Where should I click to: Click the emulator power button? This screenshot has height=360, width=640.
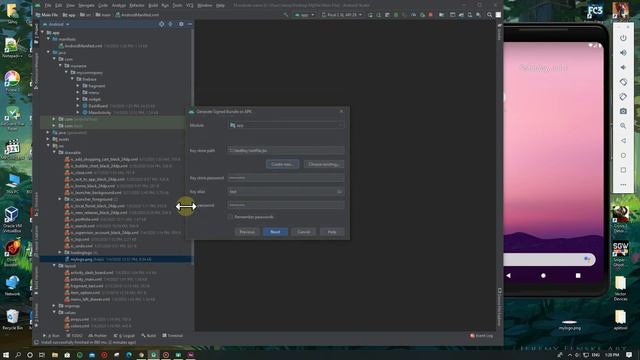[623, 38]
